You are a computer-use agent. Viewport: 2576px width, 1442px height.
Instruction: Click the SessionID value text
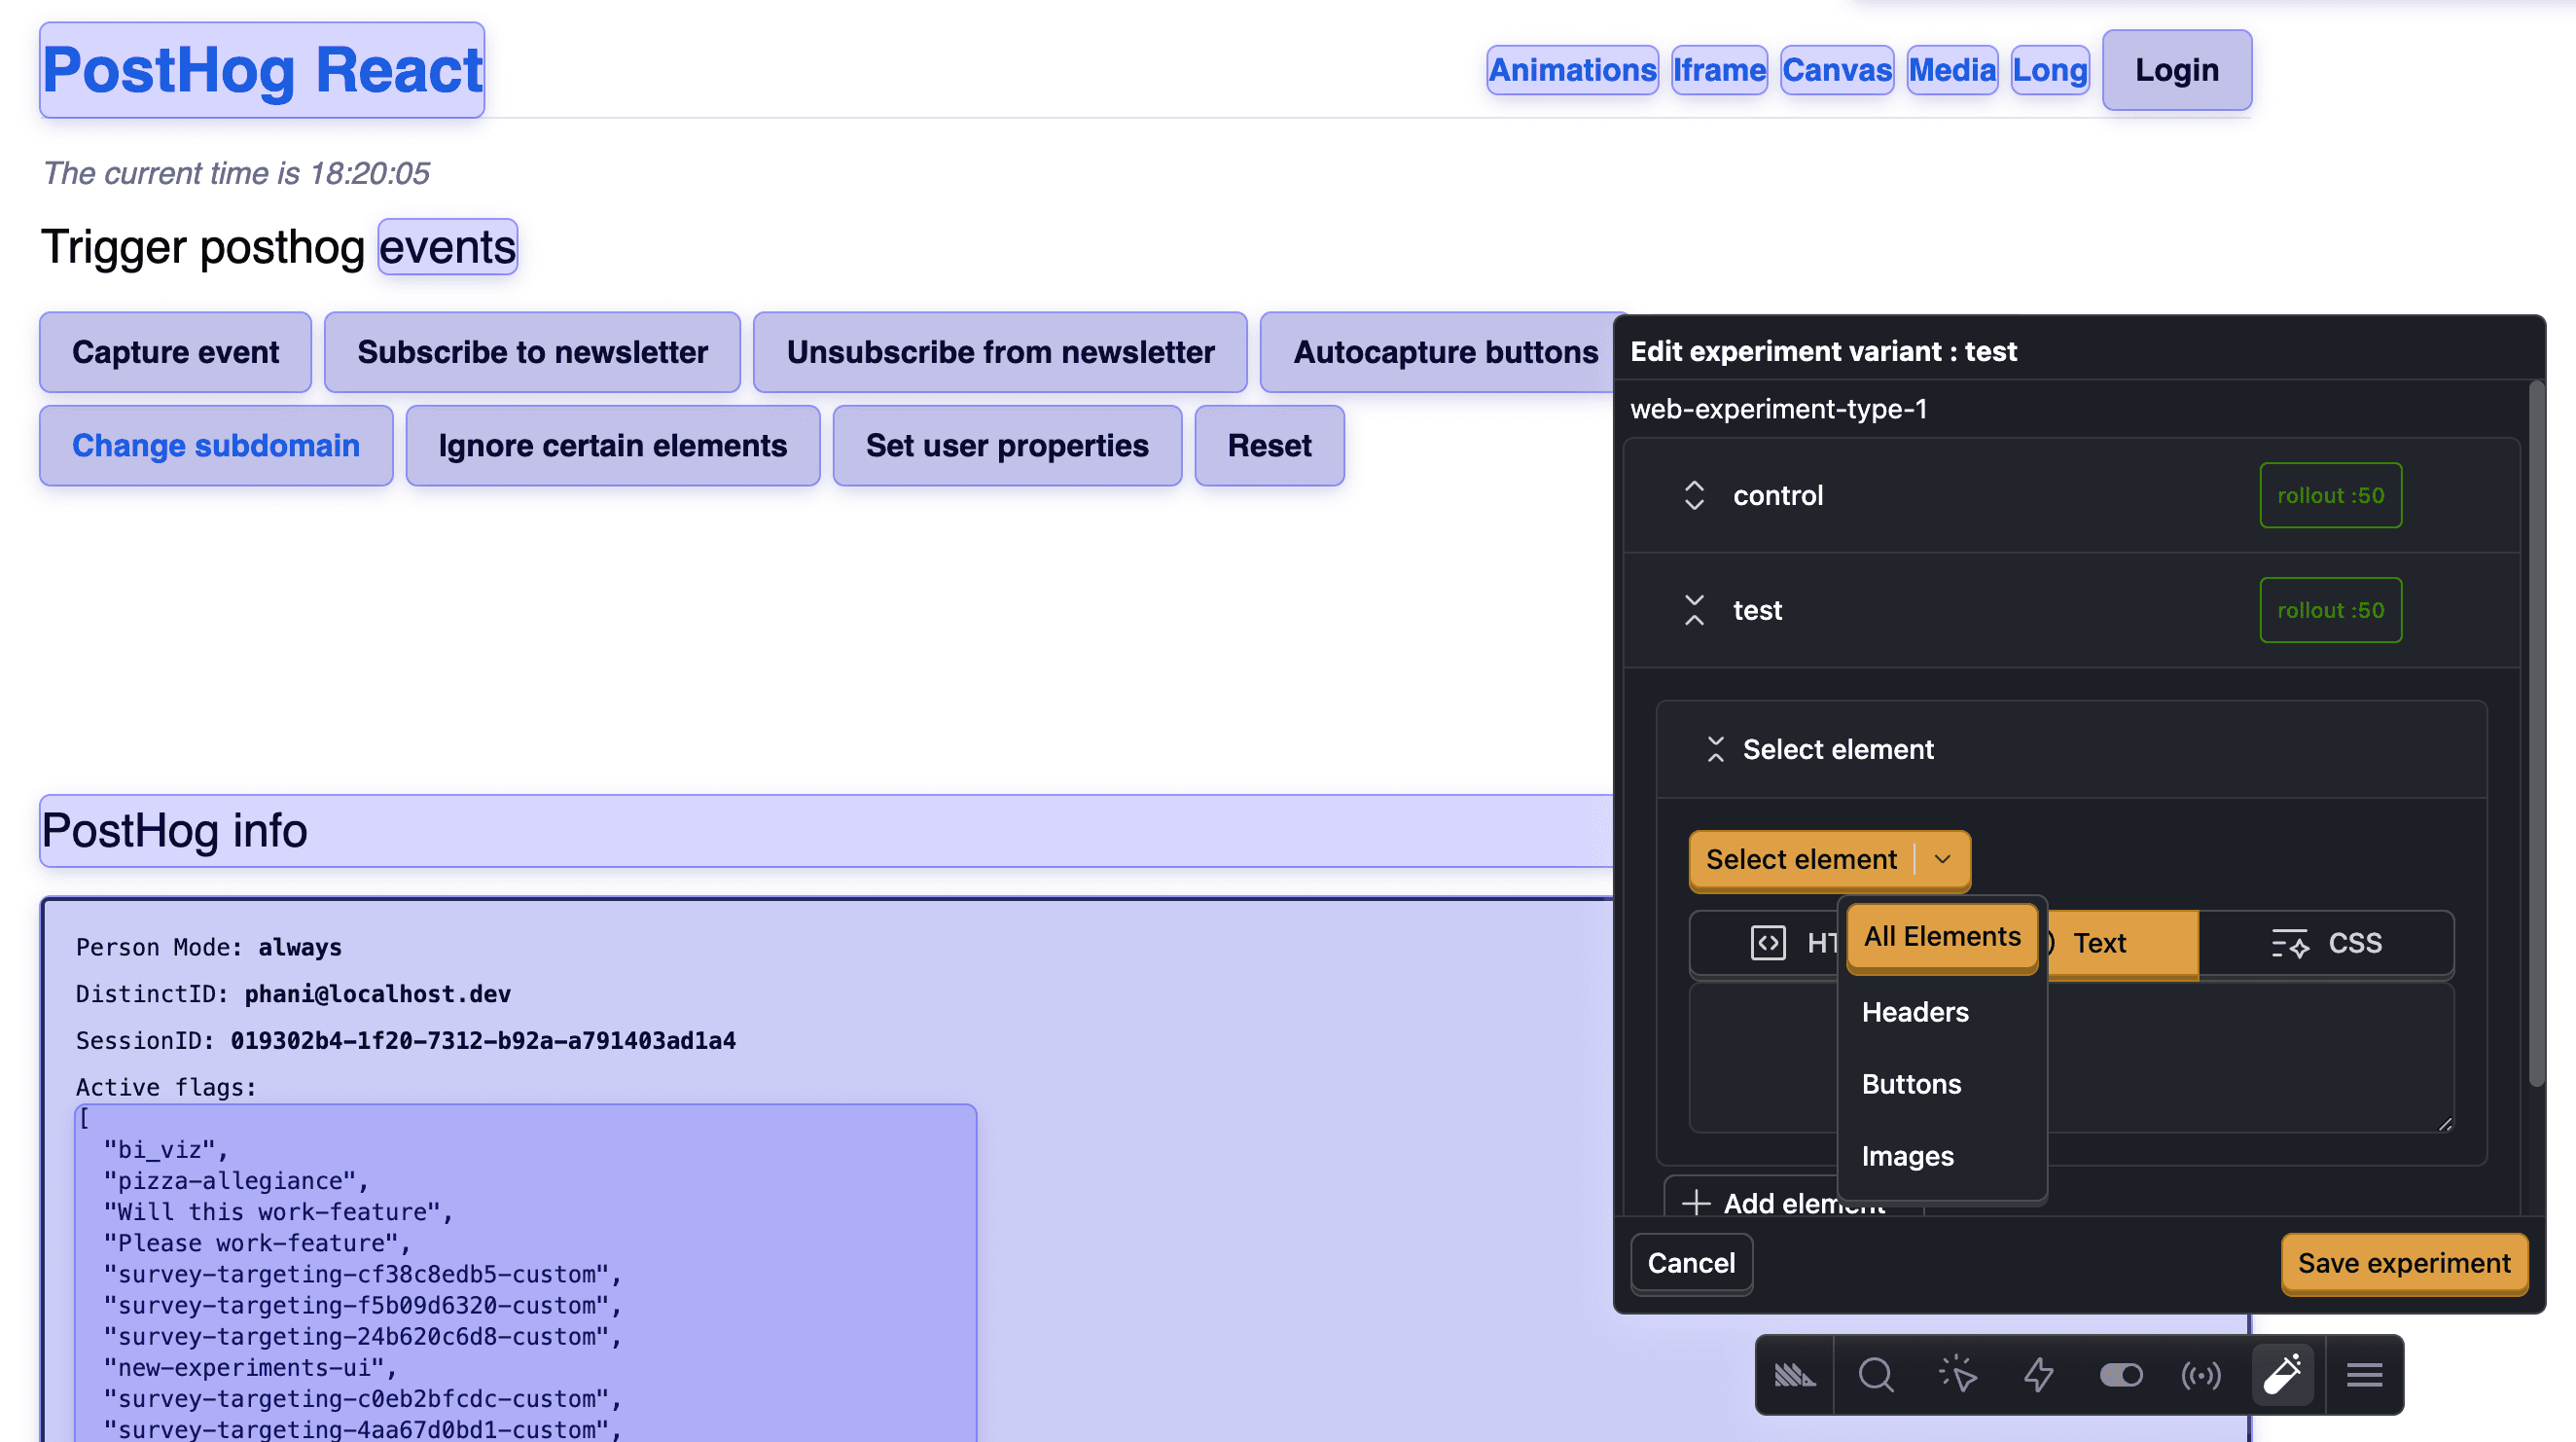click(483, 1041)
